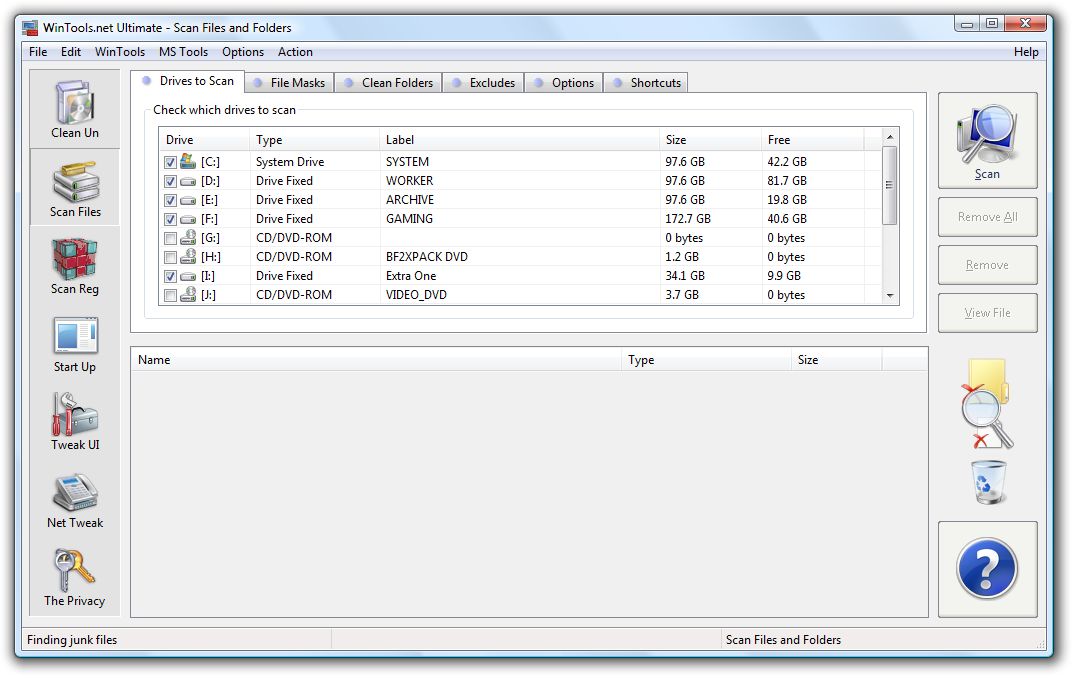
Task: Select the GAMING label cell
Action: coord(409,219)
